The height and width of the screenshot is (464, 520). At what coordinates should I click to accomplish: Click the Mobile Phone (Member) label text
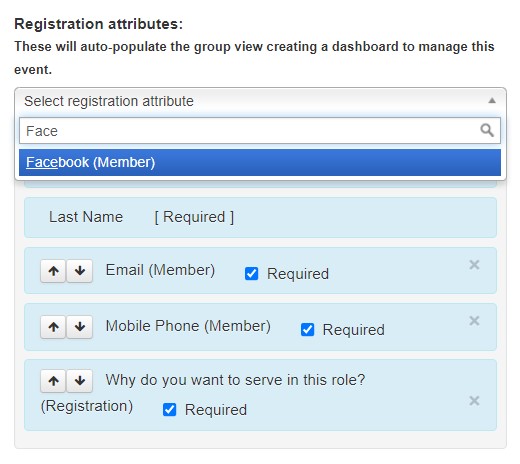click(188, 326)
